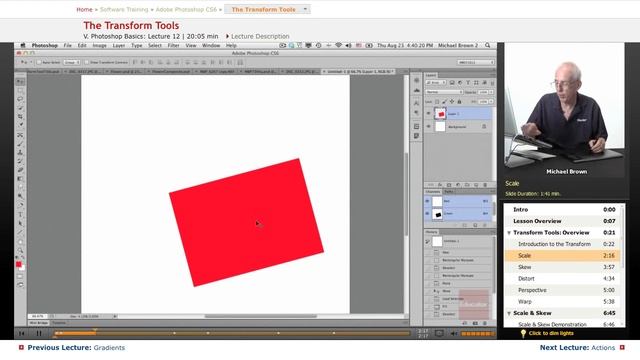Click the player's speaker volume icon

454,333
